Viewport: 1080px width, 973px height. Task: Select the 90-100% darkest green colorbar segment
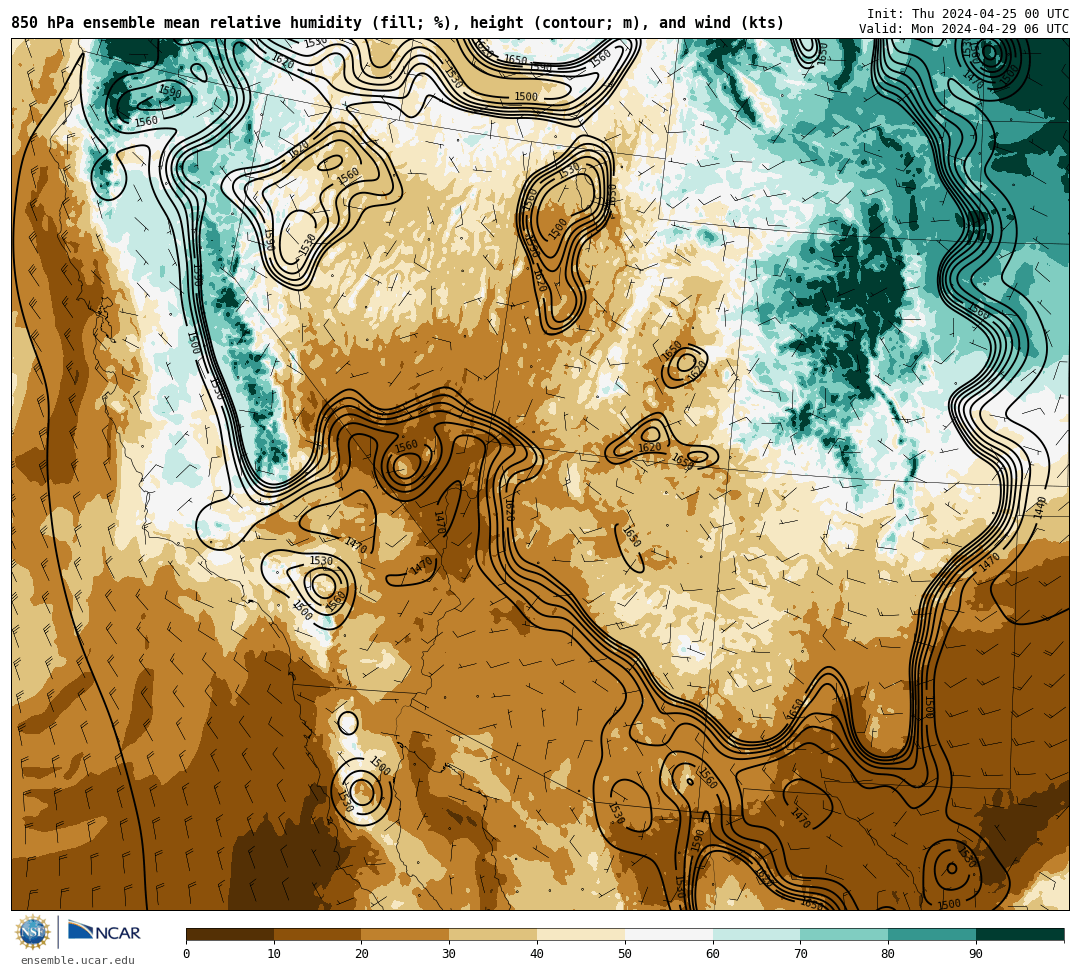pyautogui.click(x=1020, y=934)
